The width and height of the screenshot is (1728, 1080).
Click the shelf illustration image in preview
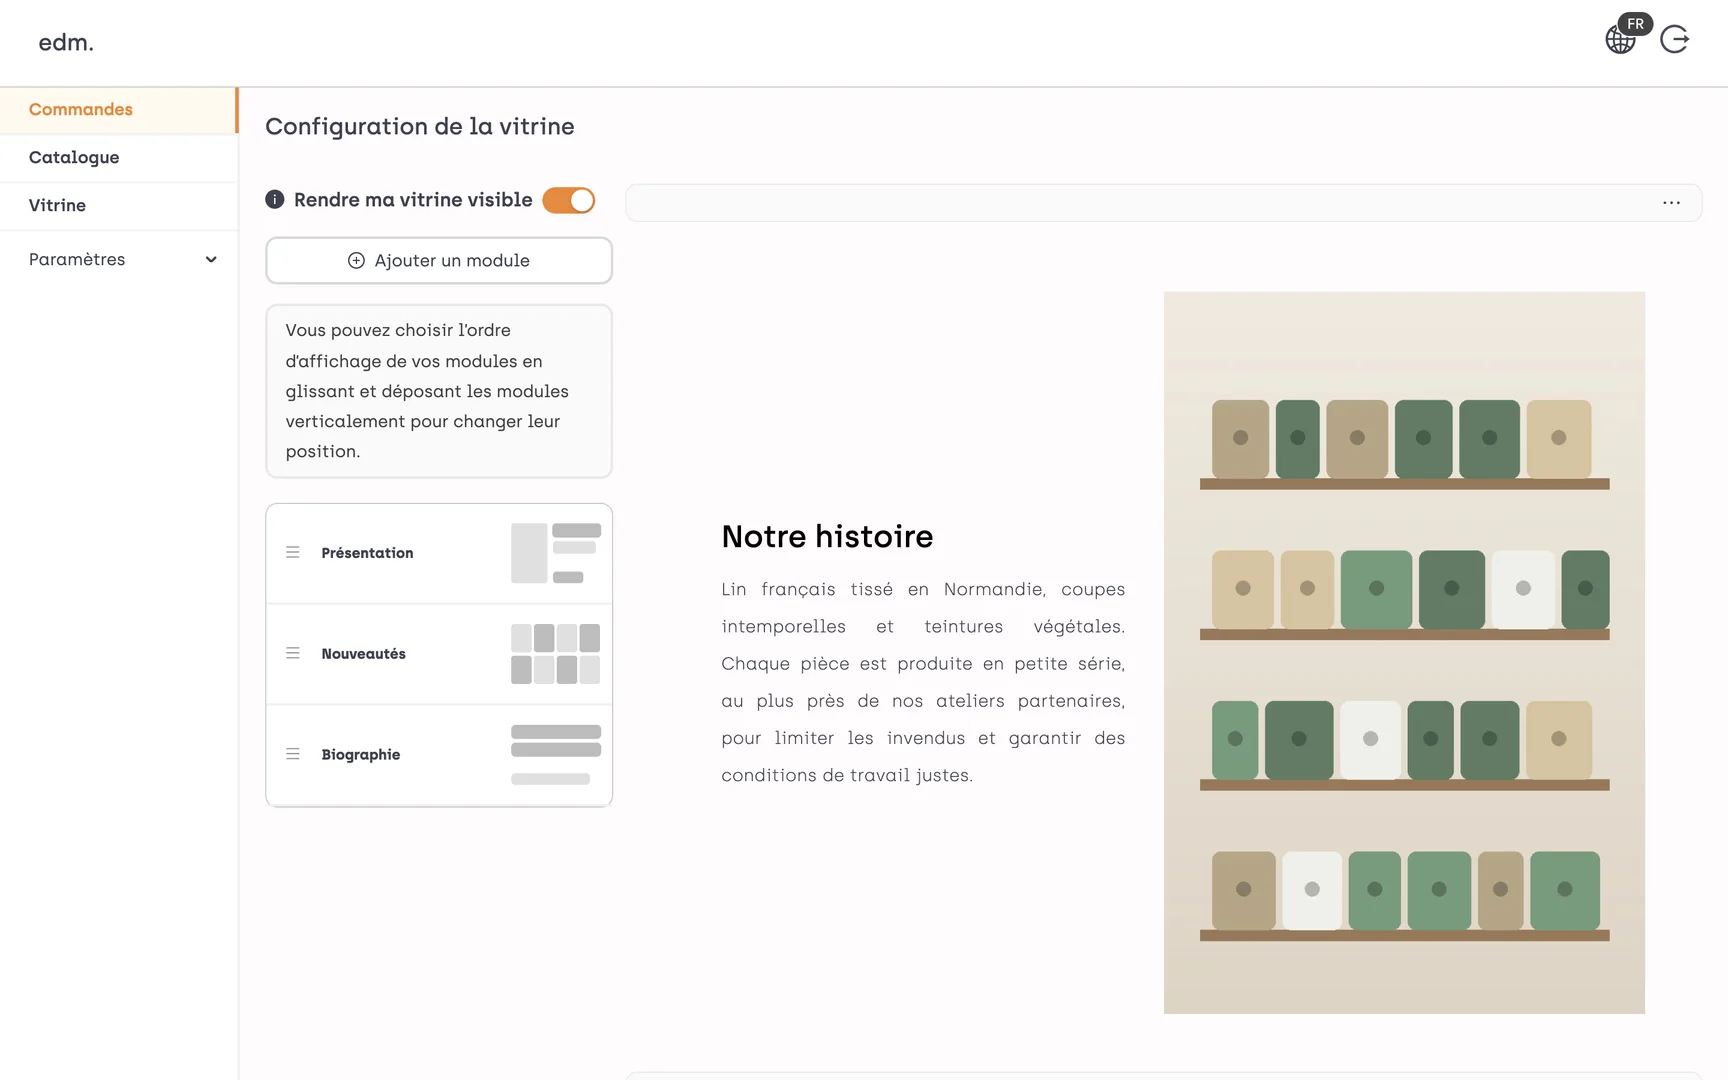point(1404,653)
